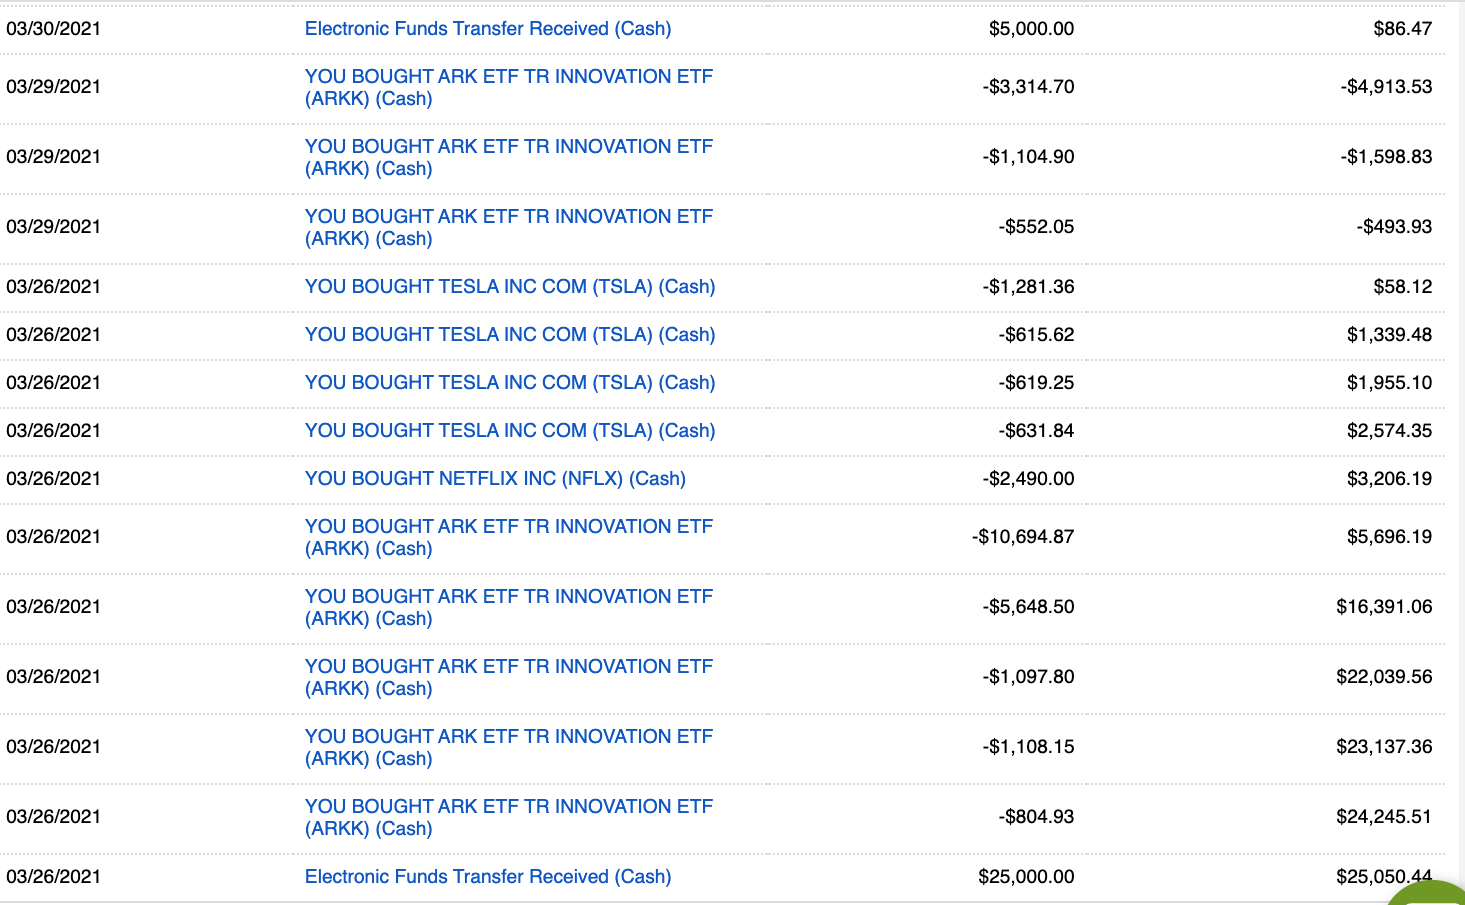This screenshot has width=1465, height=905.
Task: Open the TSLA purchase link for -$619.25
Action: click(x=510, y=383)
